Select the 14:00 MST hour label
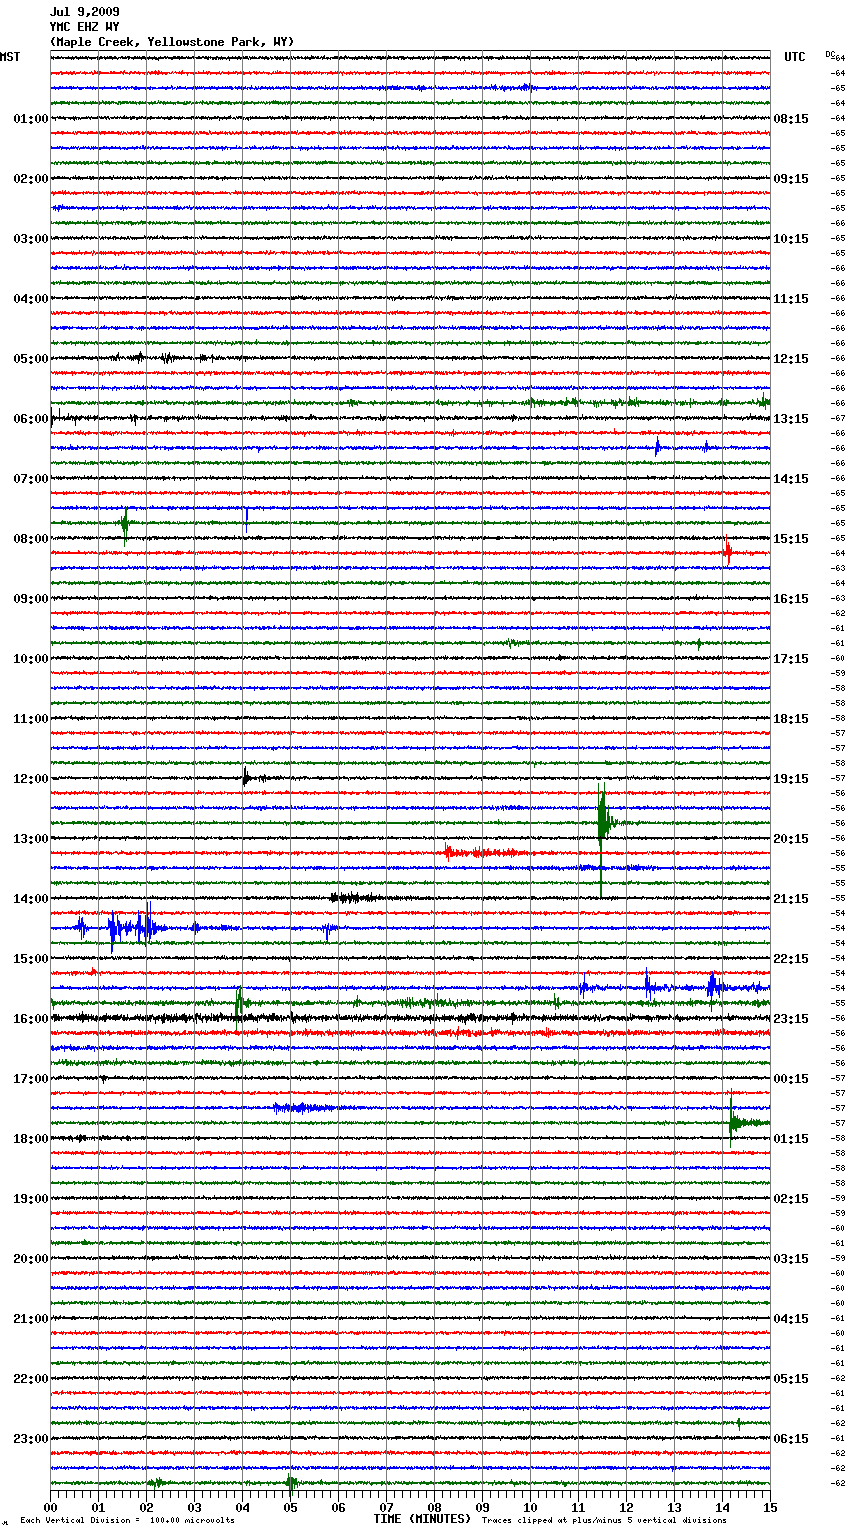The height and width of the screenshot is (1534, 850). [31, 899]
